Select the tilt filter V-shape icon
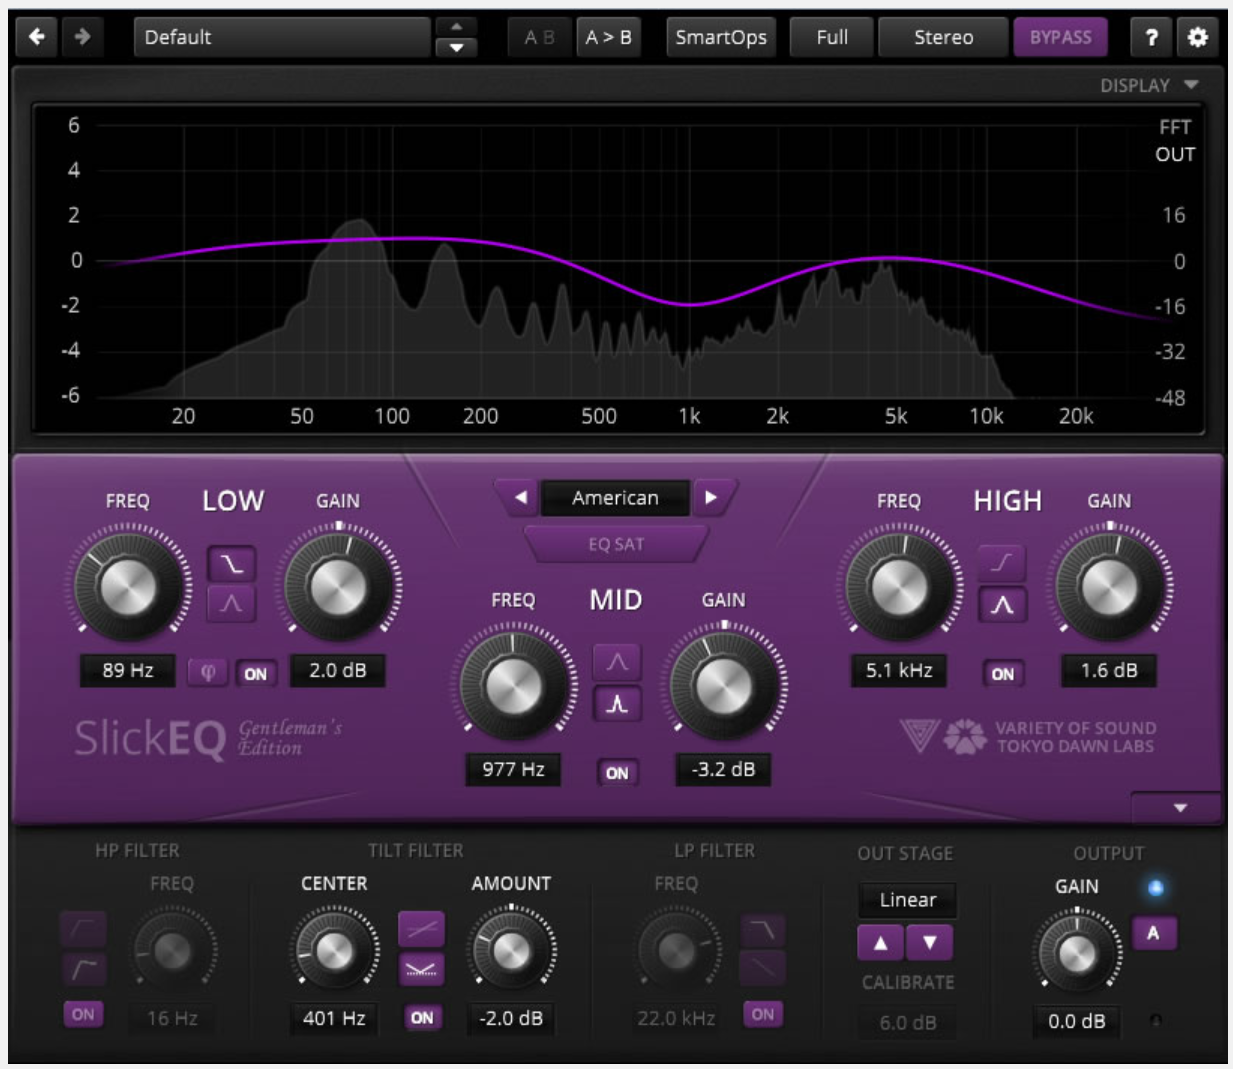Screen dimensions: 1233x1069 click(x=421, y=968)
